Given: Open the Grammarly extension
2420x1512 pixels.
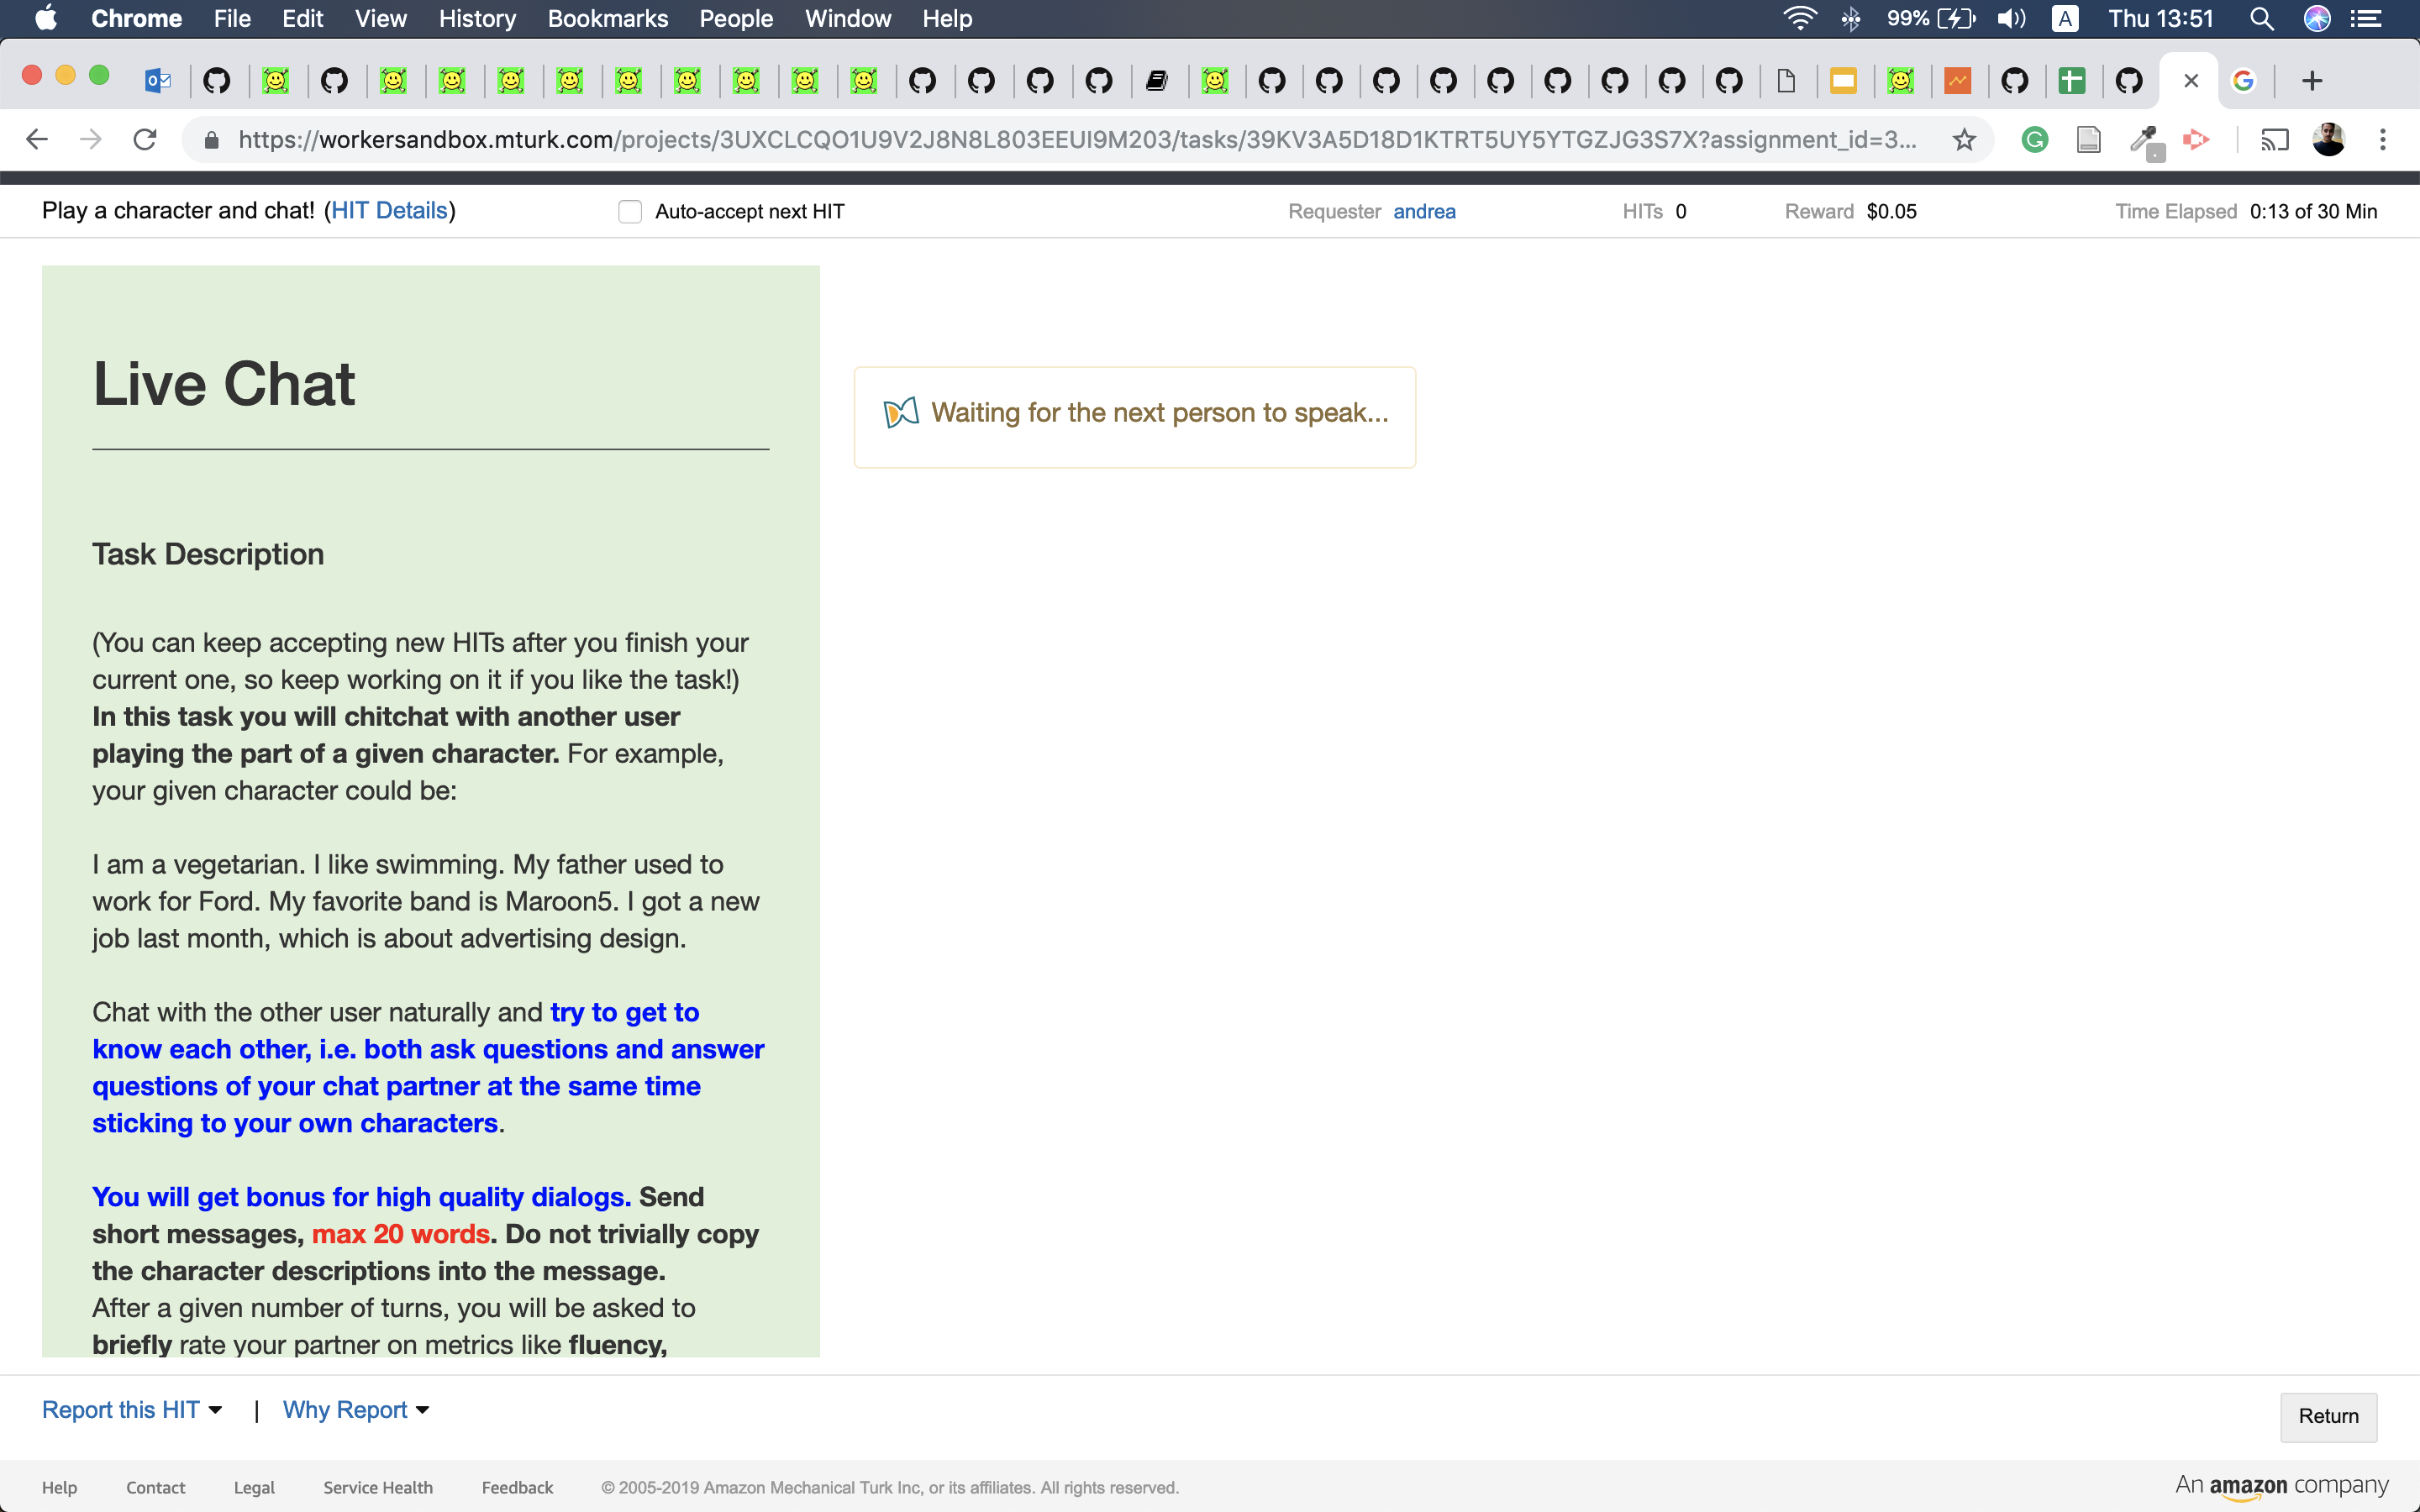Looking at the screenshot, I should tap(2035, 140).
